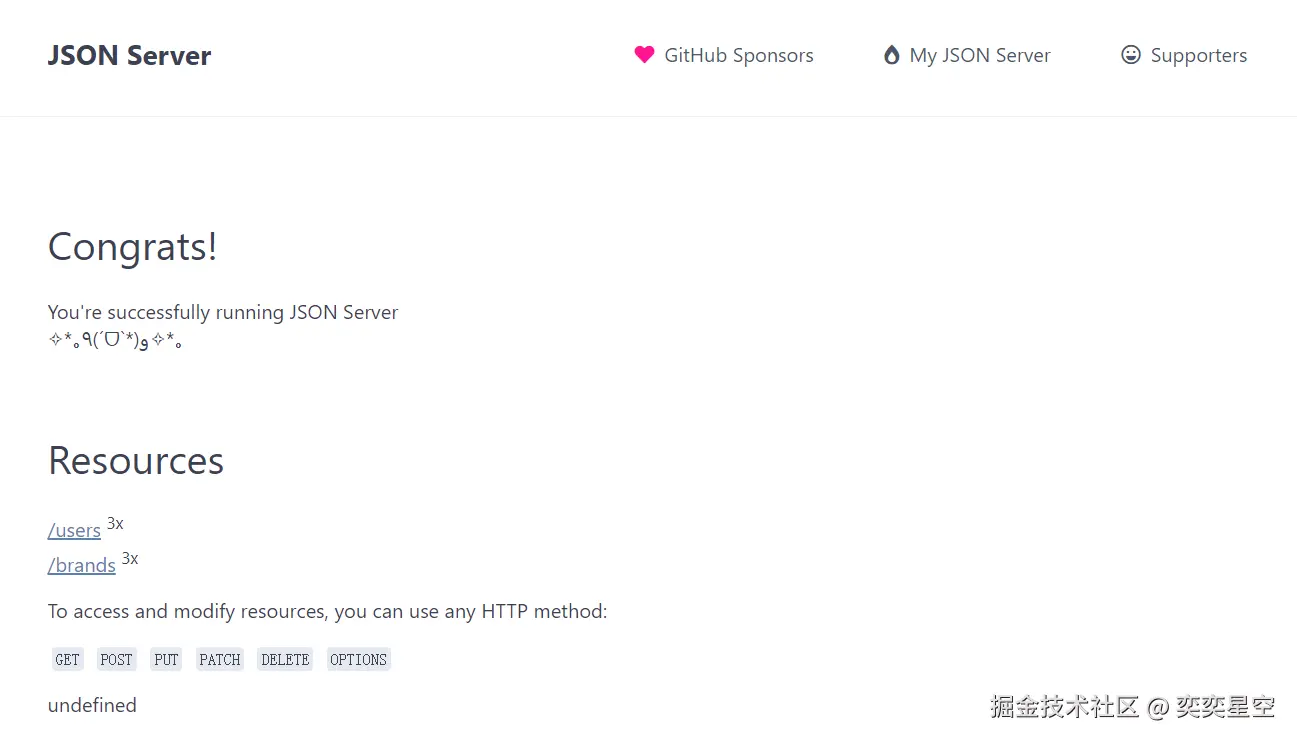Open the /brands resource link
The image size is (1297, 742).
(82, 566)
